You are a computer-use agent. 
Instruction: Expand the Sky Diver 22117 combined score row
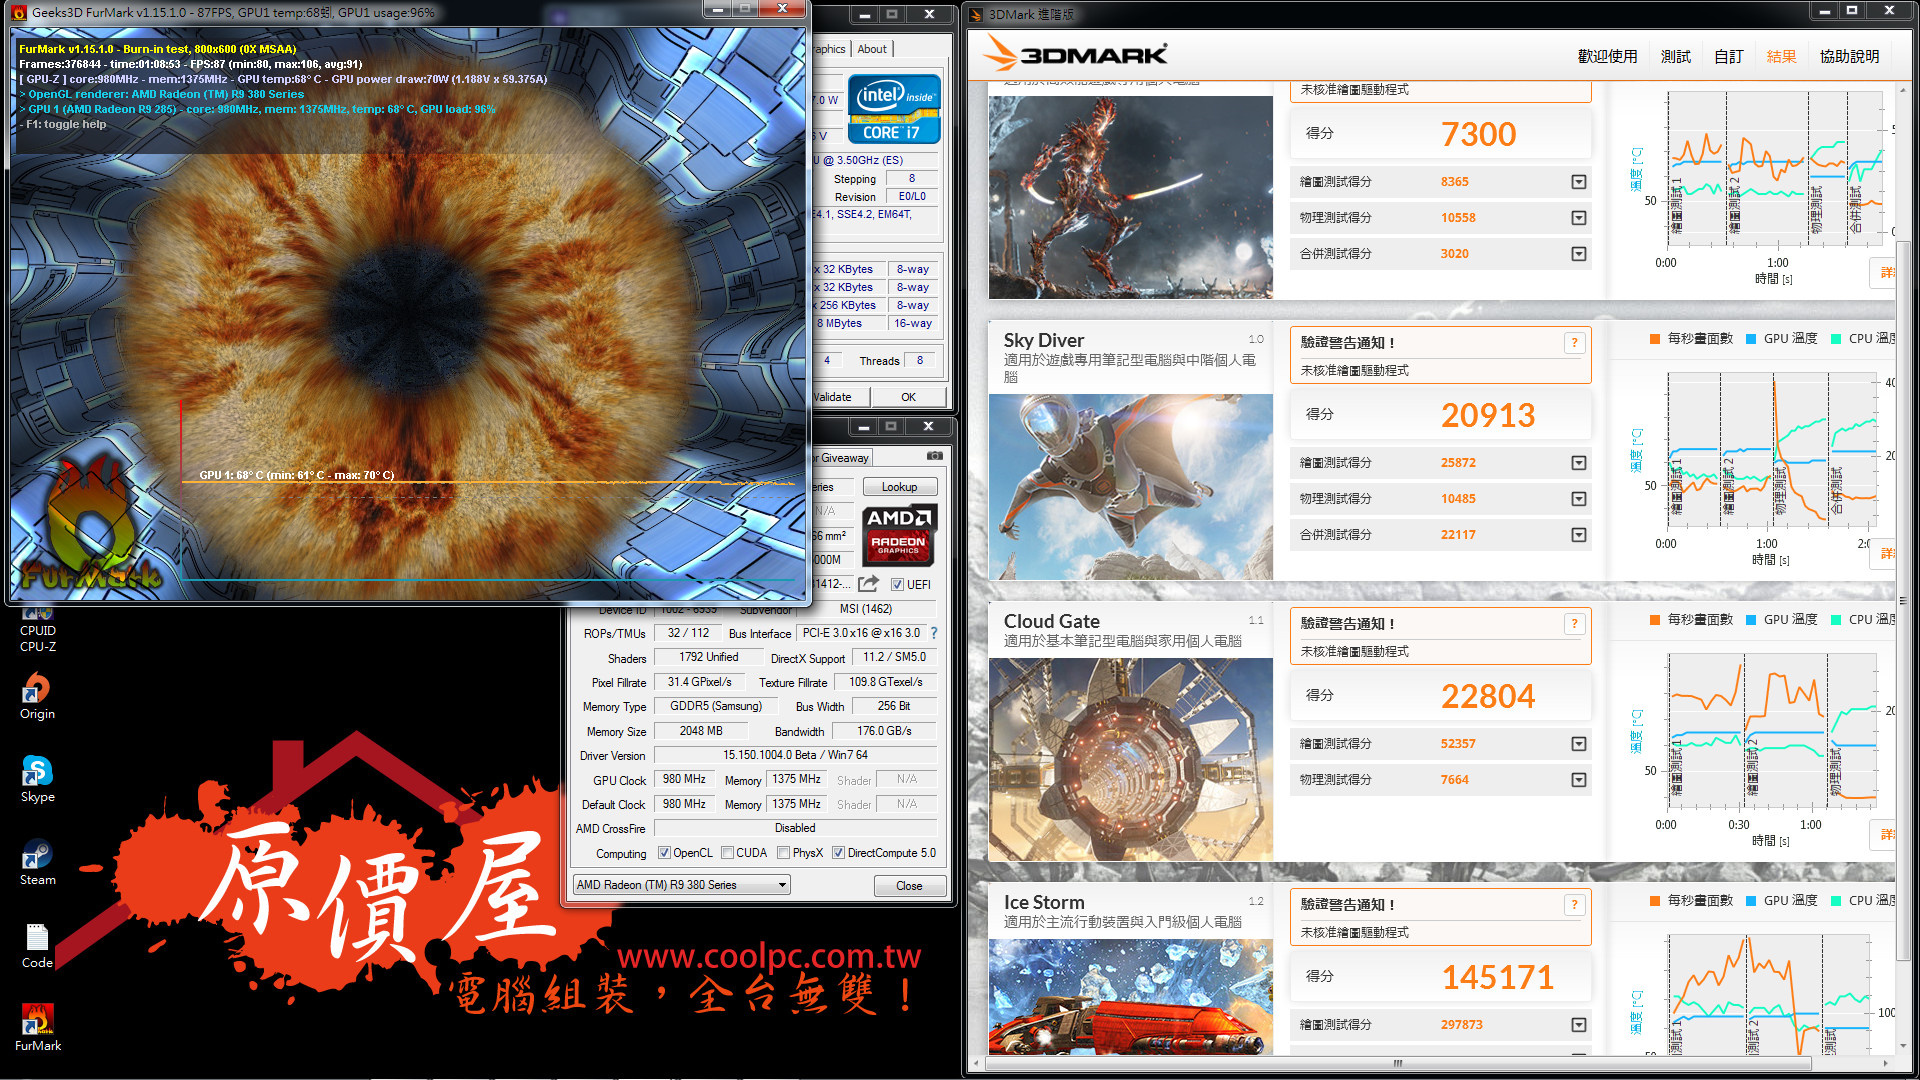pyautogui.click(x=1579, y=535)
